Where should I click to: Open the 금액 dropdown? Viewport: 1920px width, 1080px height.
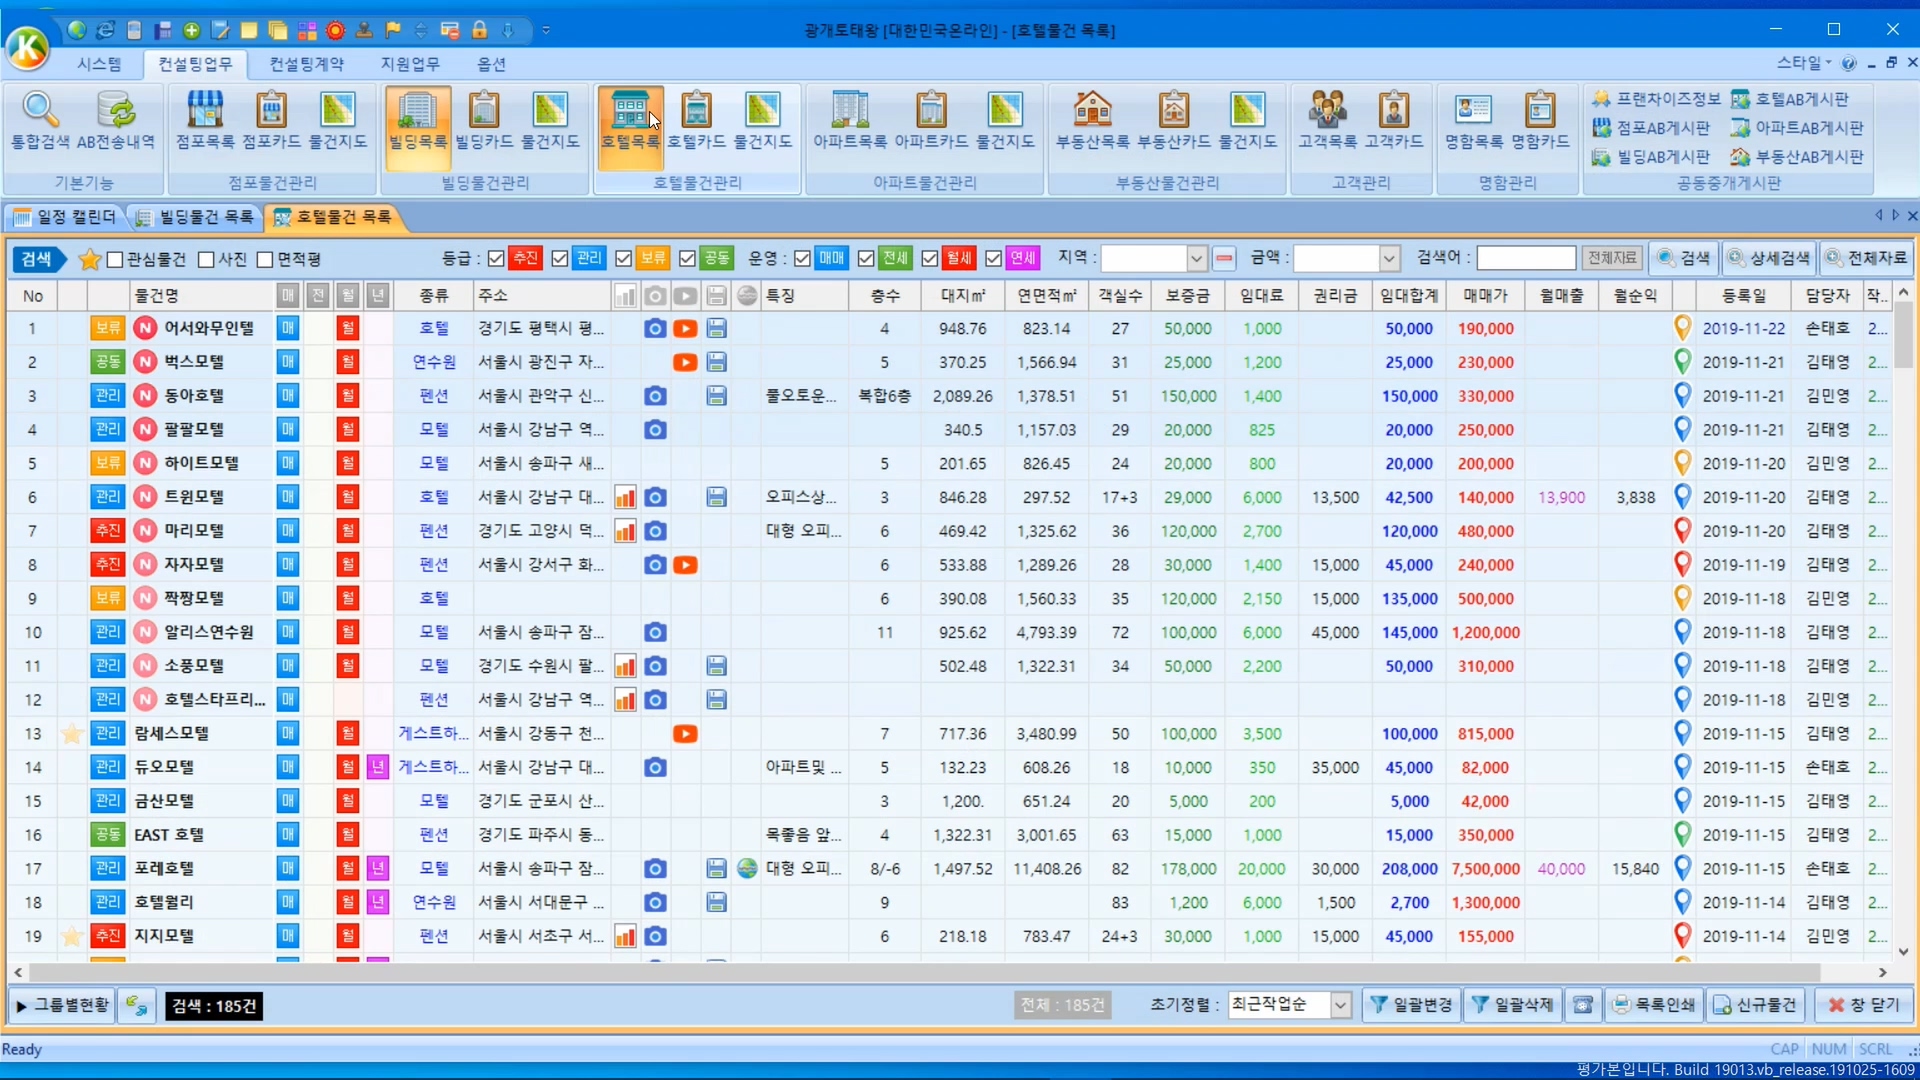pos(1389,259)
